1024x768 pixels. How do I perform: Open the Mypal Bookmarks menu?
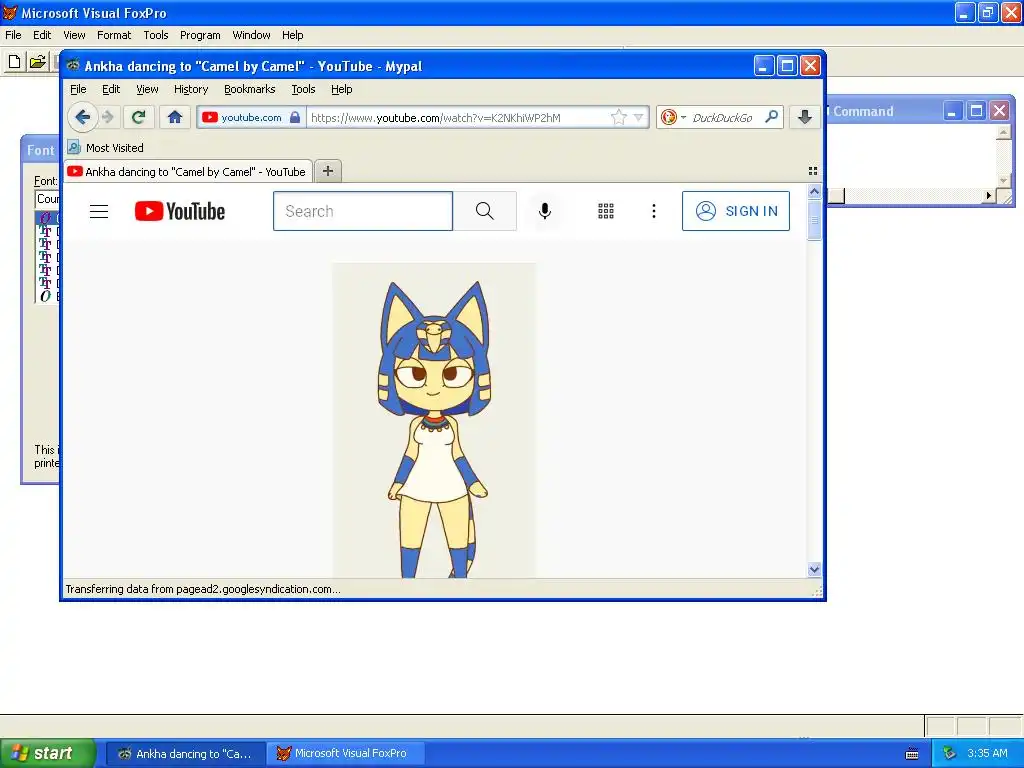249,89
